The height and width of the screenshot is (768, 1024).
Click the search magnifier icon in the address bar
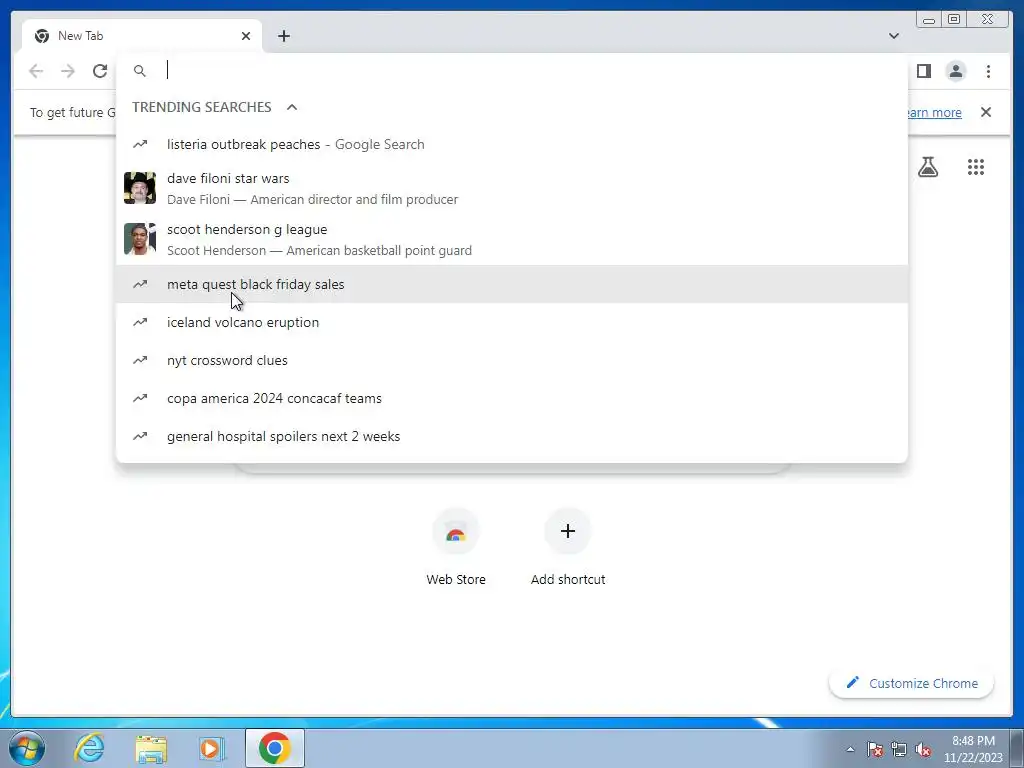click(140, 71)
